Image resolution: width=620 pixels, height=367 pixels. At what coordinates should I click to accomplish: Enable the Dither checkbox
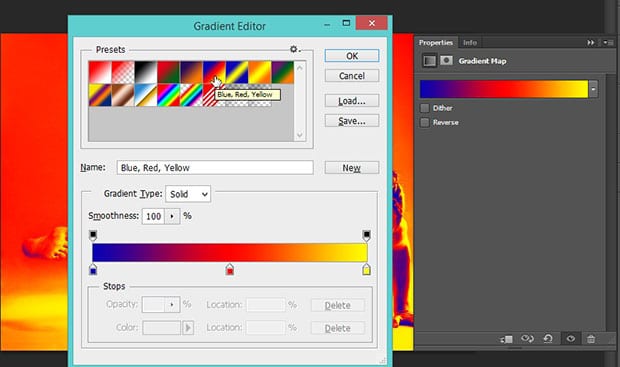coord(425,108)
